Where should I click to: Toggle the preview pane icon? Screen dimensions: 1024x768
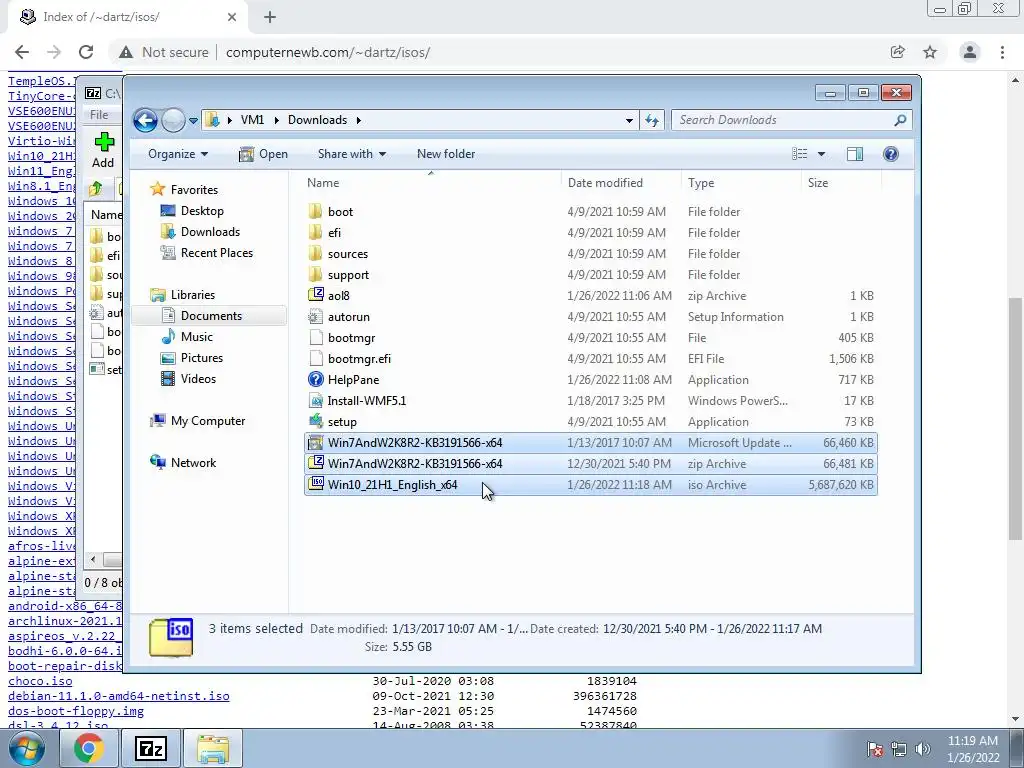point(855,154)
